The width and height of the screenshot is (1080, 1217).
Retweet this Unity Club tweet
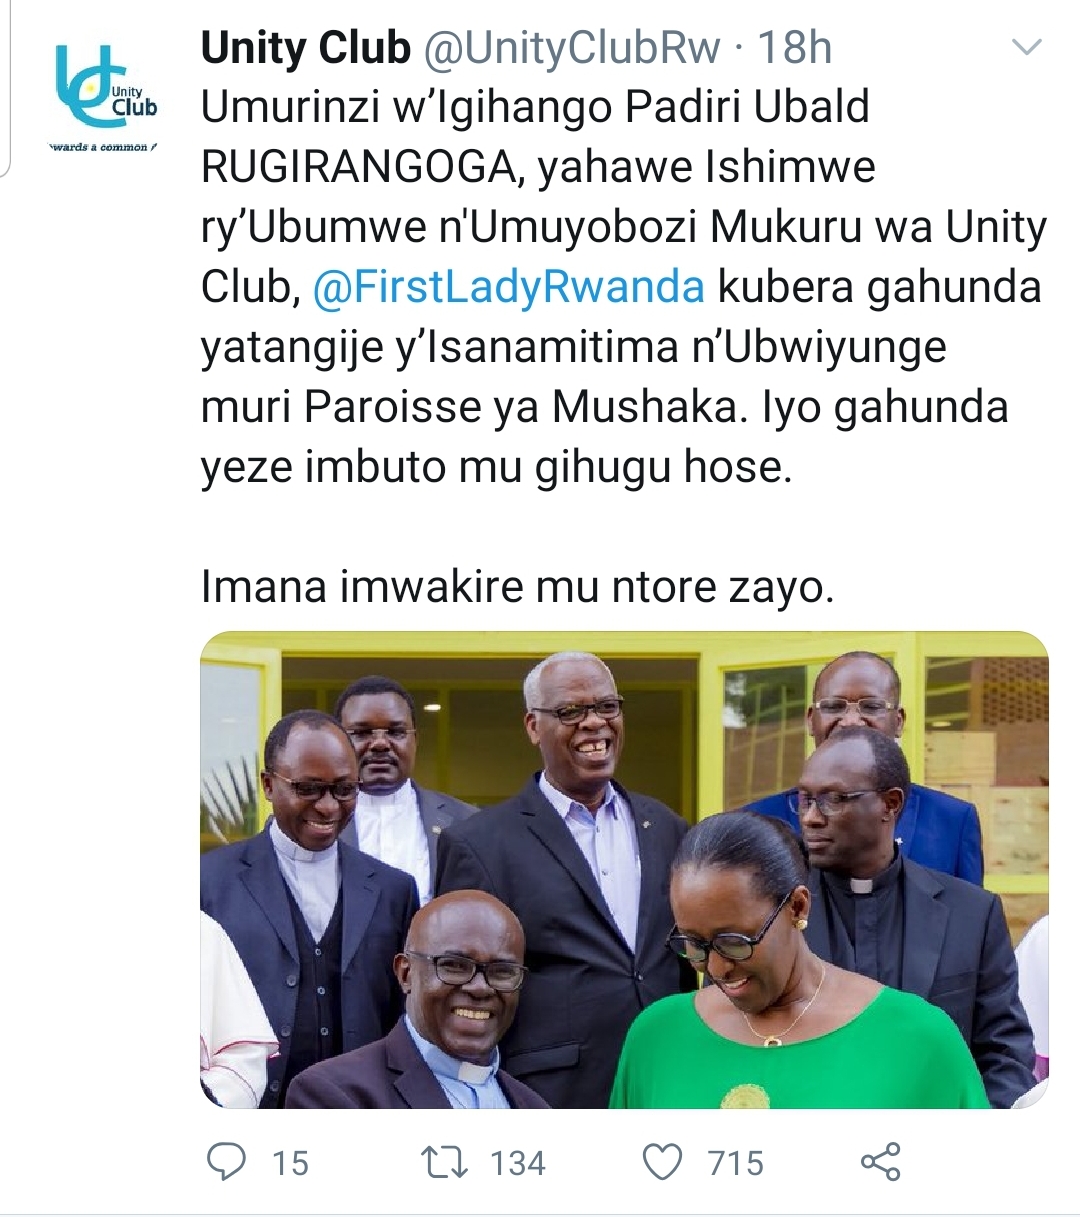[442, 1163]
